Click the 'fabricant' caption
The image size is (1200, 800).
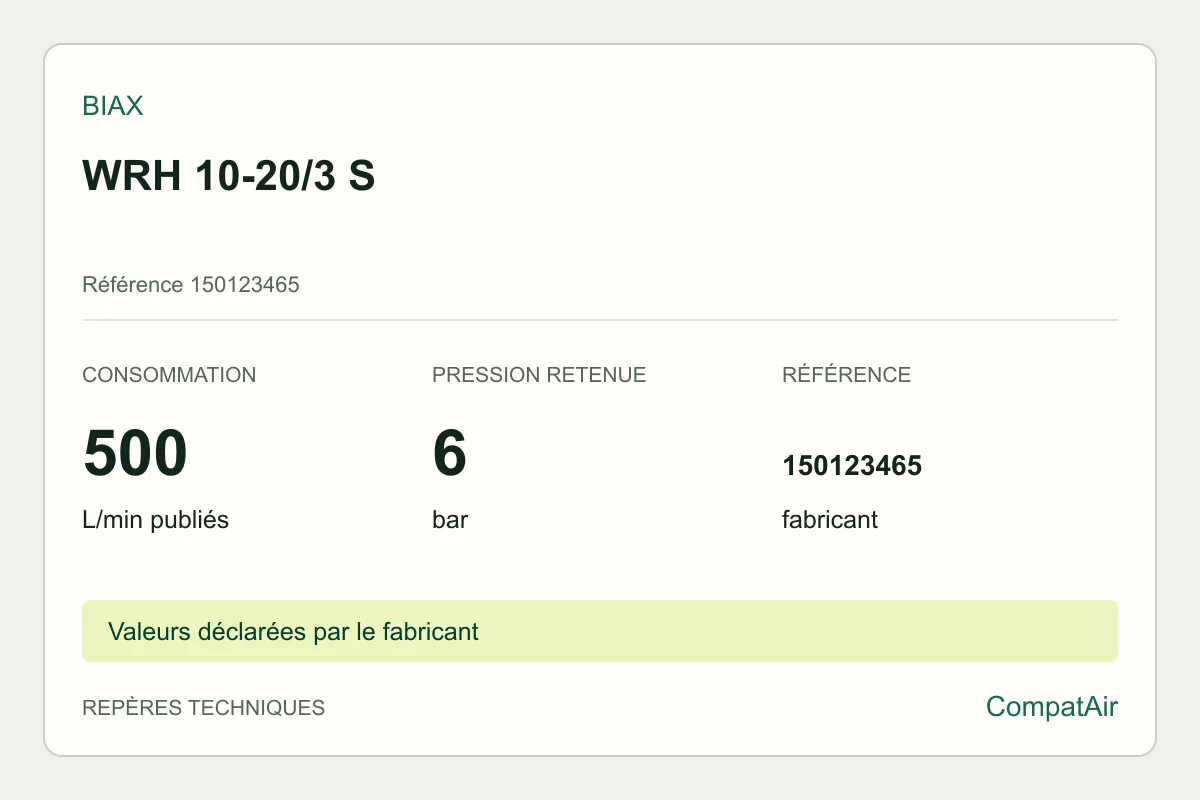(x=830, y=520)
